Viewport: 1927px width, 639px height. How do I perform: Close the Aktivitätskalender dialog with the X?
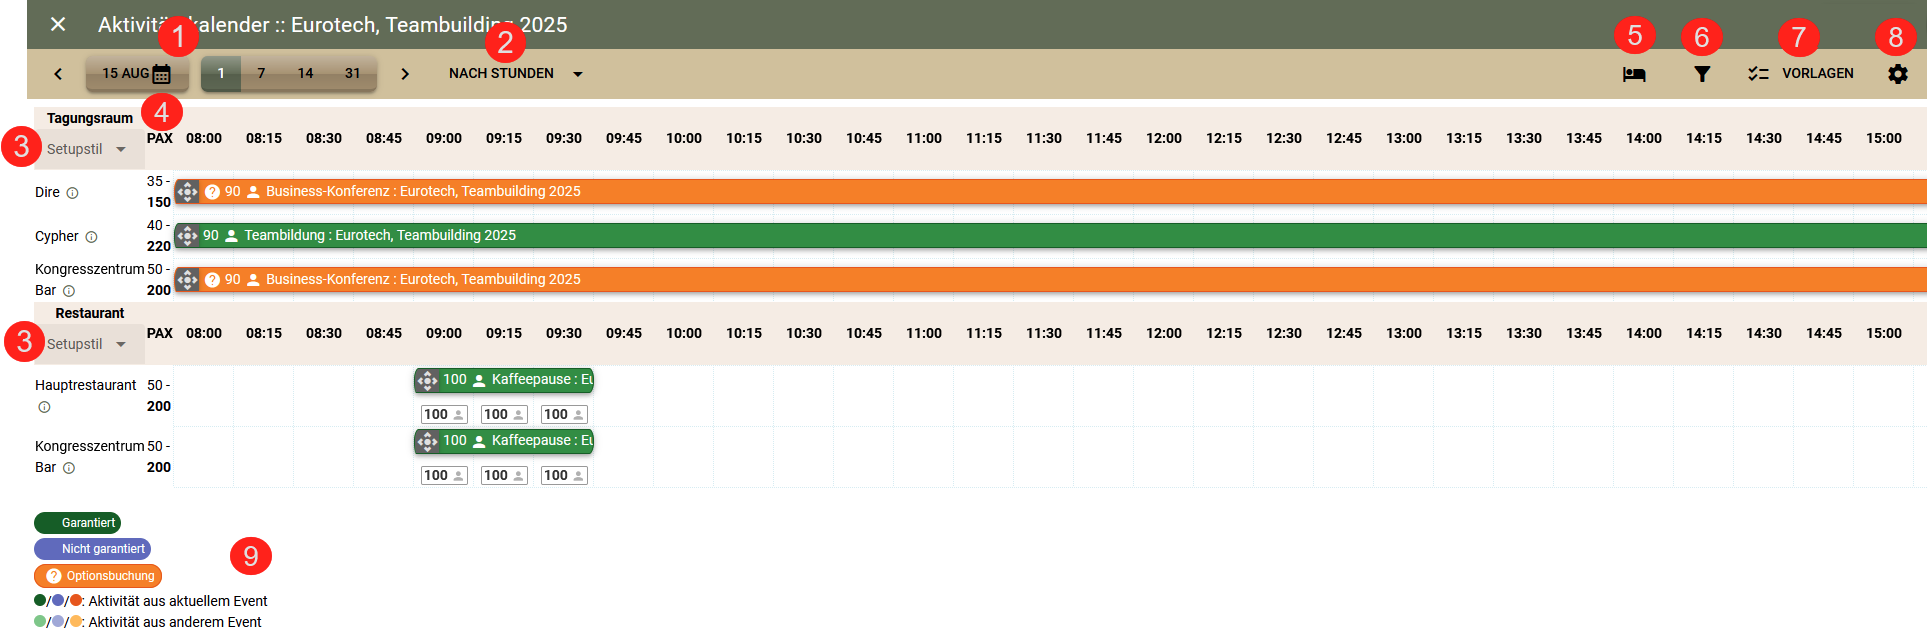(x=58, y=24)
